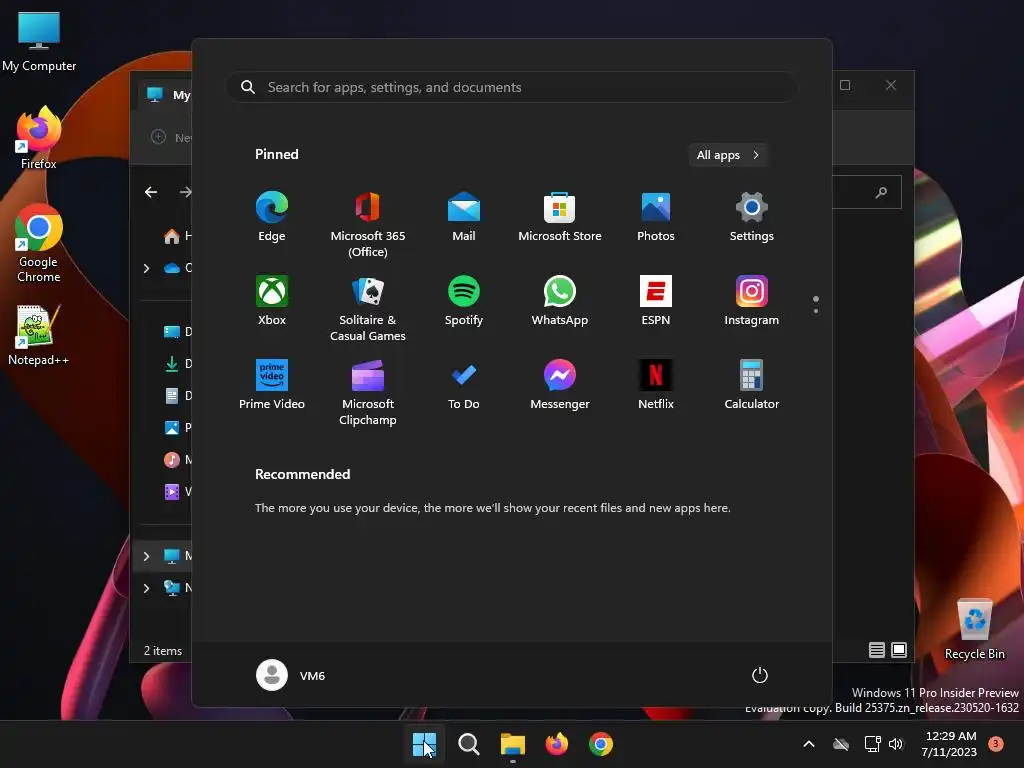Click the Forward arrow in File Explorer

185,192
